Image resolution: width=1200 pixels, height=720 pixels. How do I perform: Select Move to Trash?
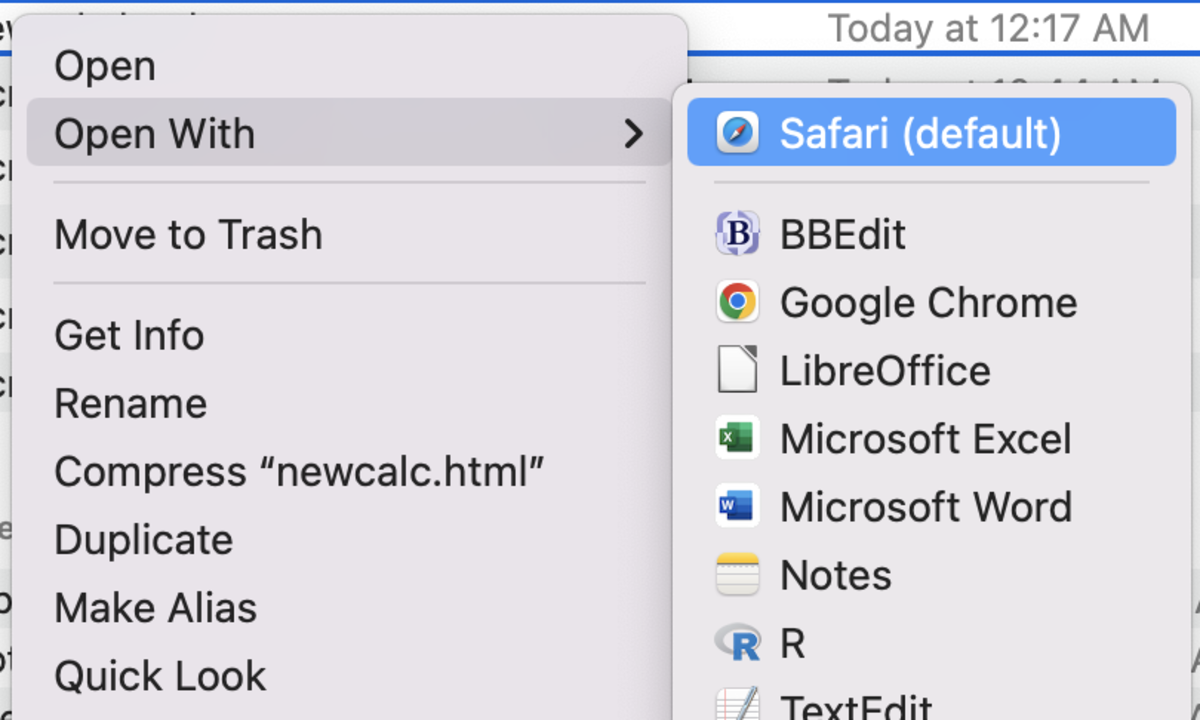click(188, 235)
